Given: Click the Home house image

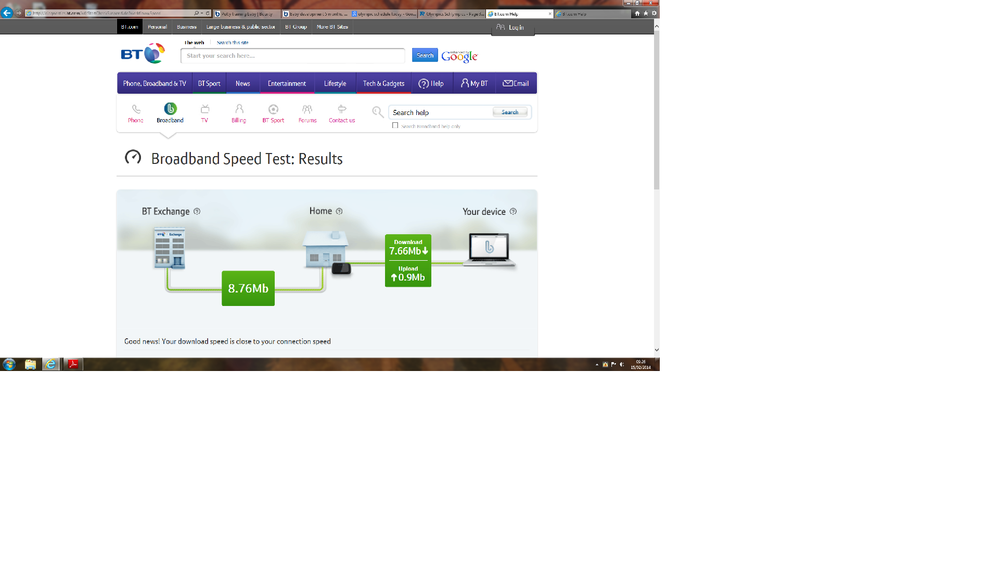Looking at the screenshot, I should click(x=326, y=249).
